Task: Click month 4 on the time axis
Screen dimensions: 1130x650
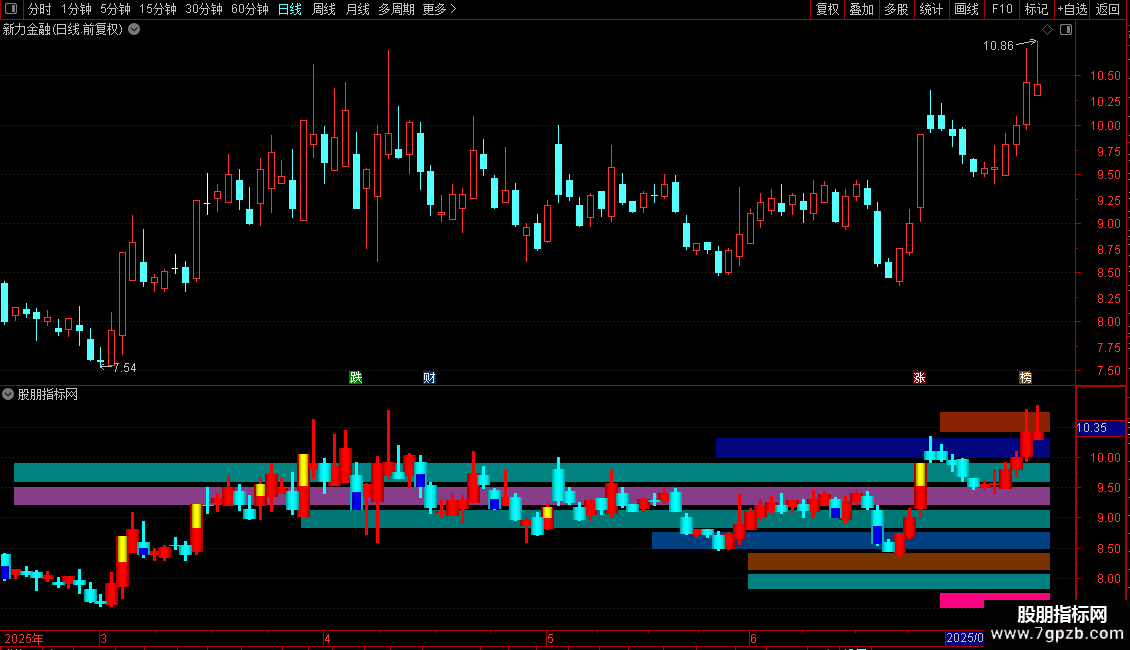Action: coord(327,638)
